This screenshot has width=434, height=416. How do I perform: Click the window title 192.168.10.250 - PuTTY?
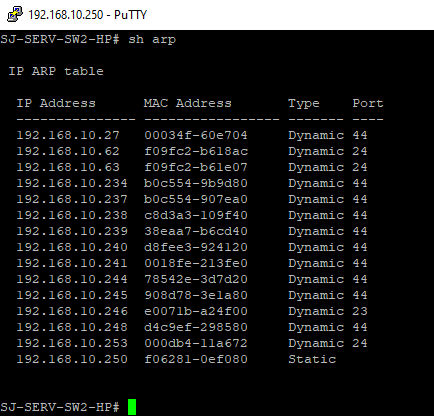pos(87,15)
